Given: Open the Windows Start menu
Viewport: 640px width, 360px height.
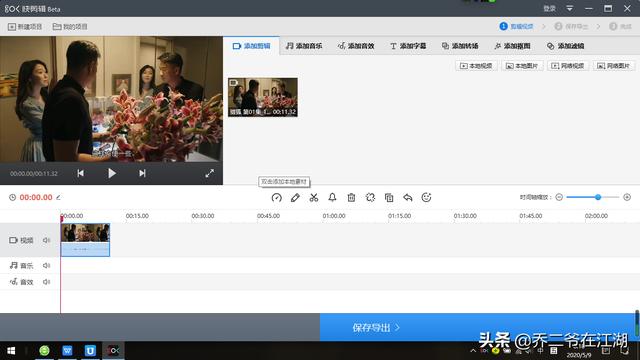Looking at the screenshot, I should [x=11, y=351].
